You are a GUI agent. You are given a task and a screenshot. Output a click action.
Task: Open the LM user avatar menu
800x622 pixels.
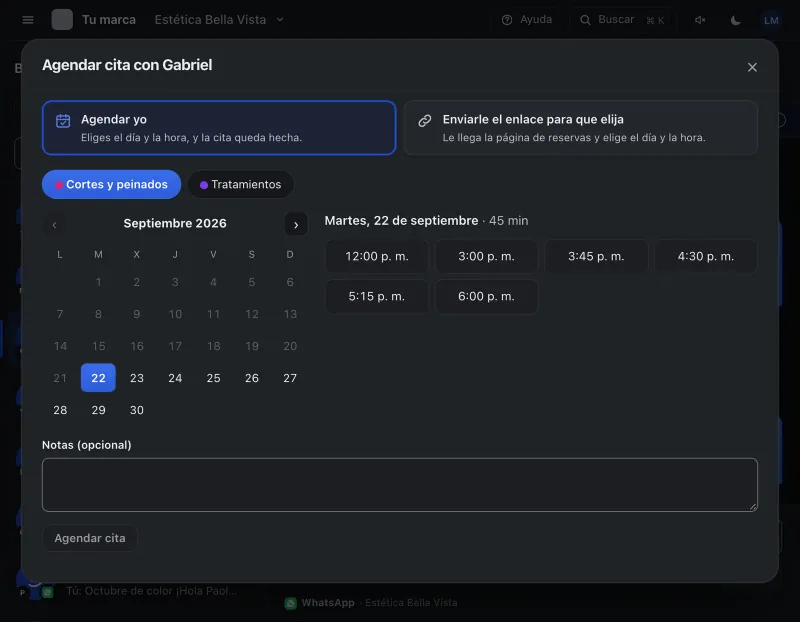pyautogui.click(x=771, y=20)
